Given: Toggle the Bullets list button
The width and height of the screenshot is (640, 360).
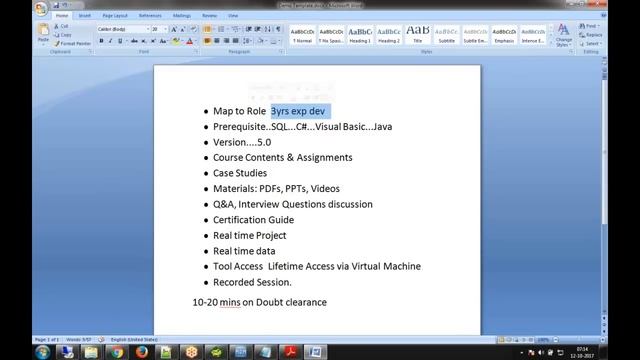Looking at the screenshot, I should click(x=207, y=29).
